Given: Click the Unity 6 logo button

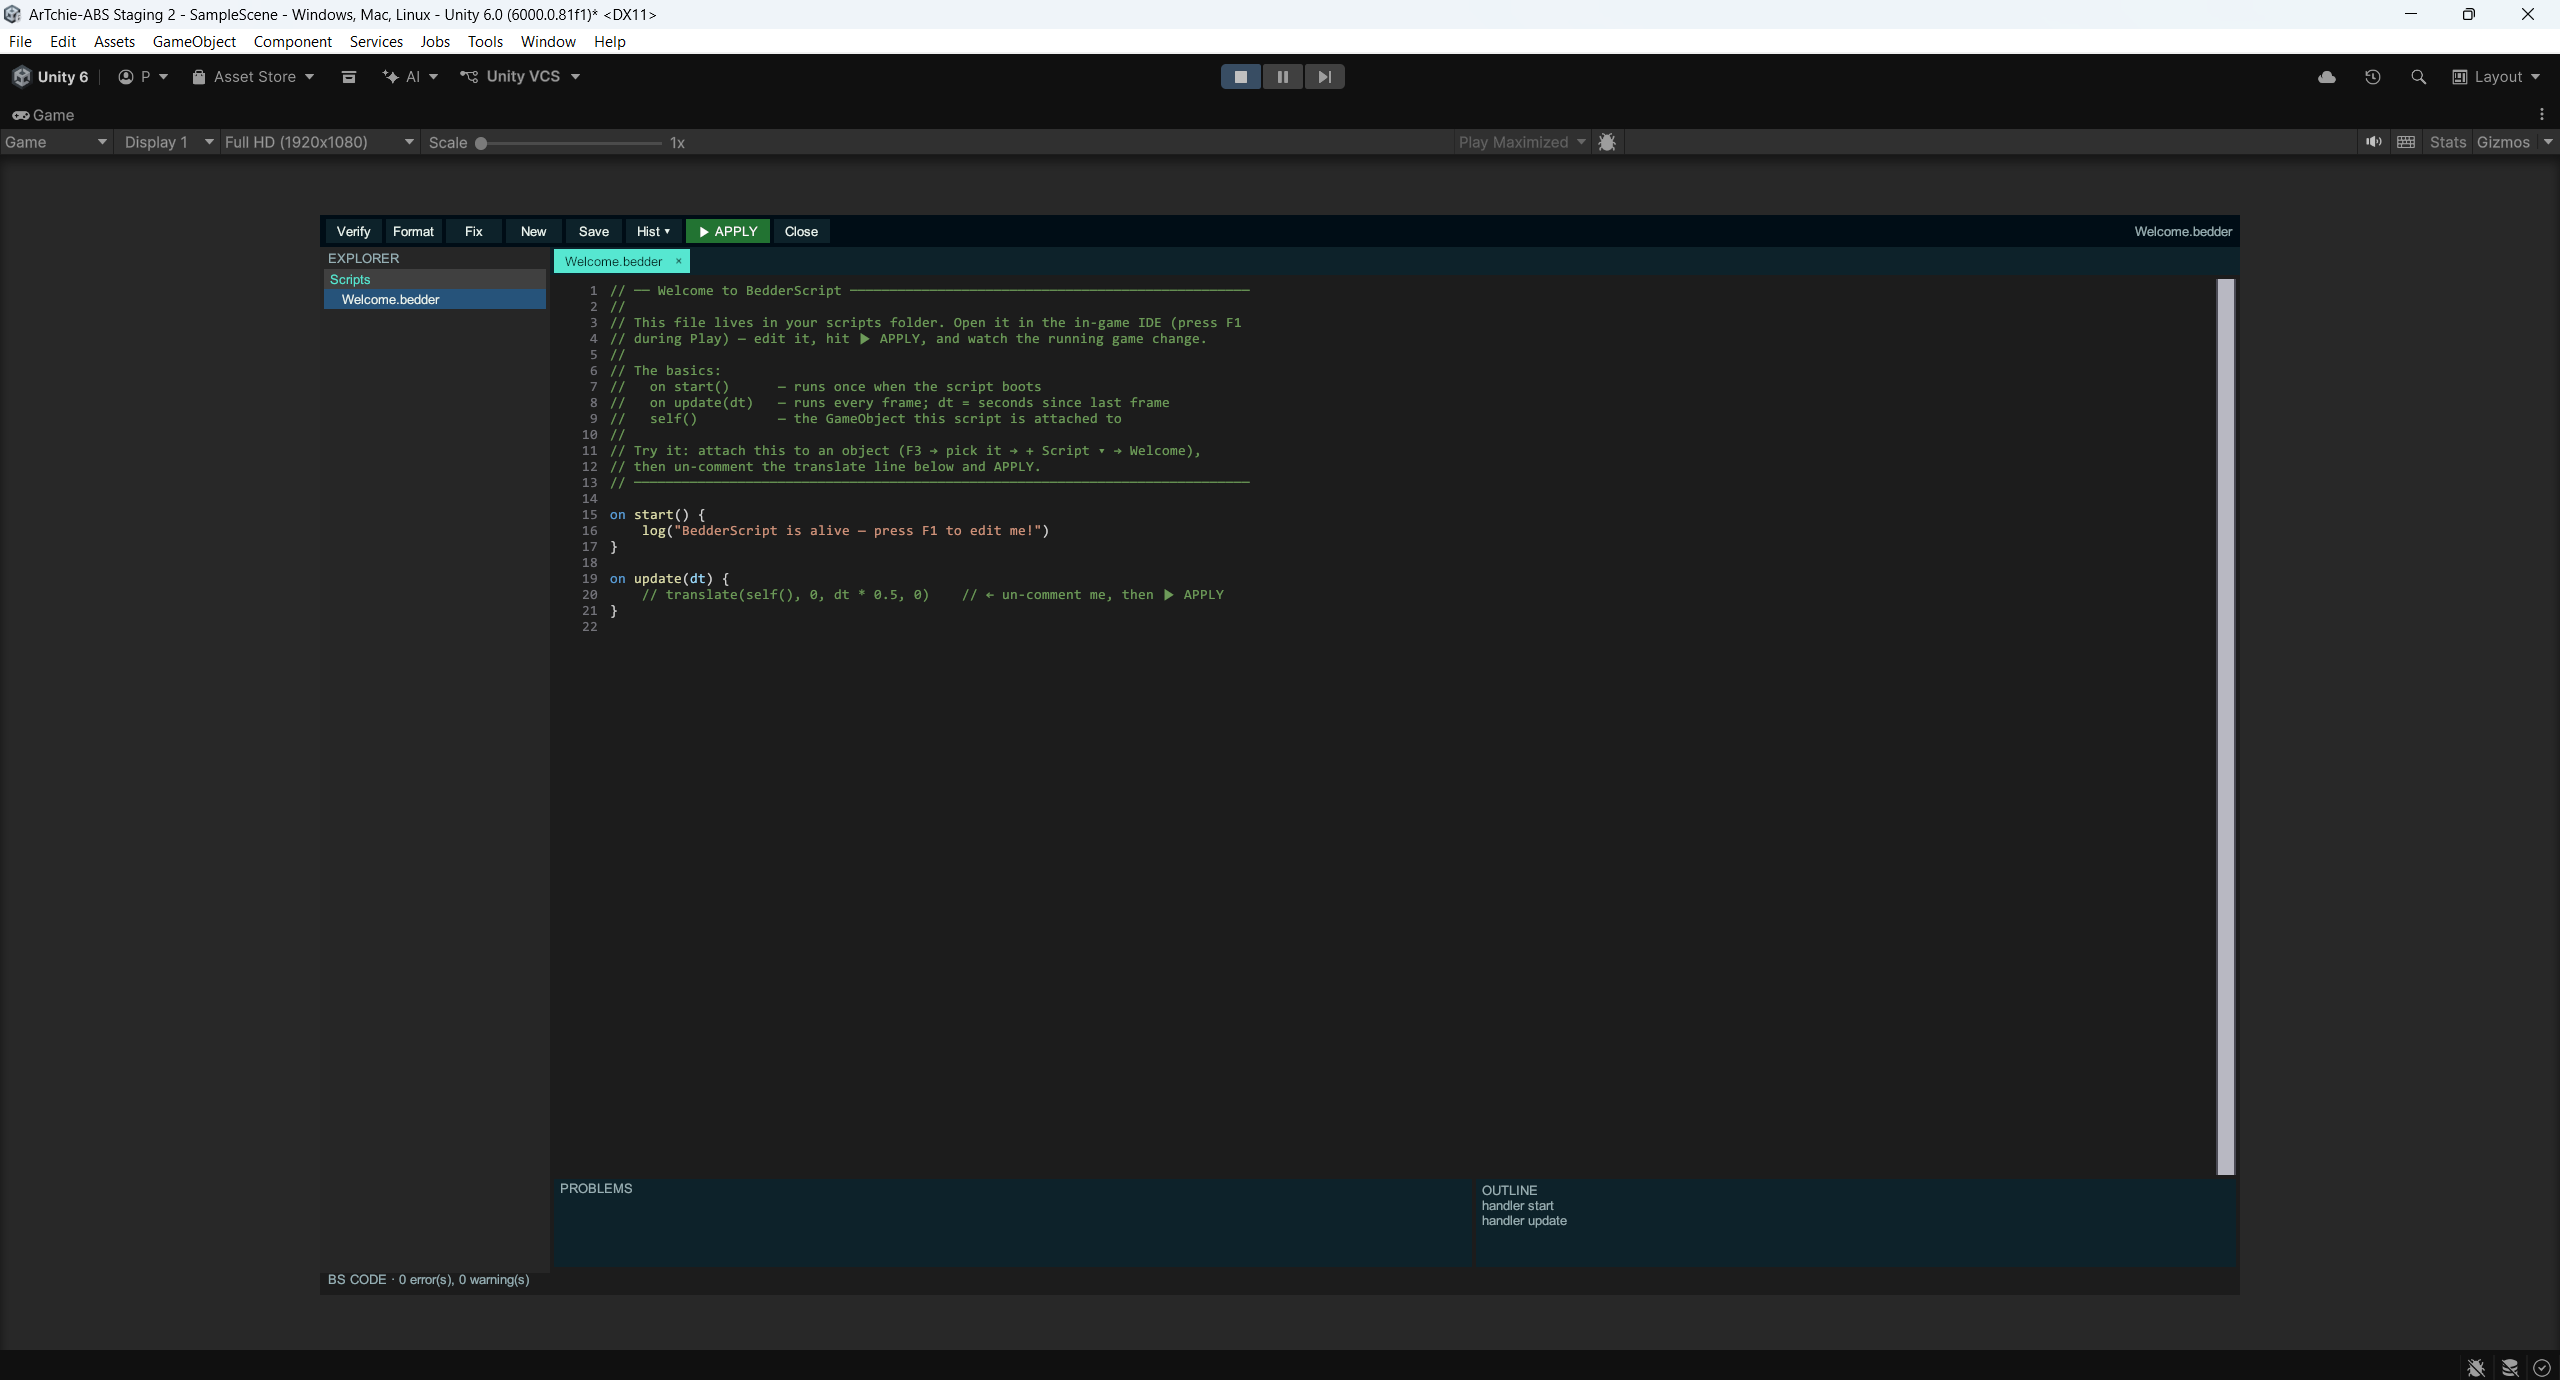Looking at the screenshot, I should click(50, 77).
